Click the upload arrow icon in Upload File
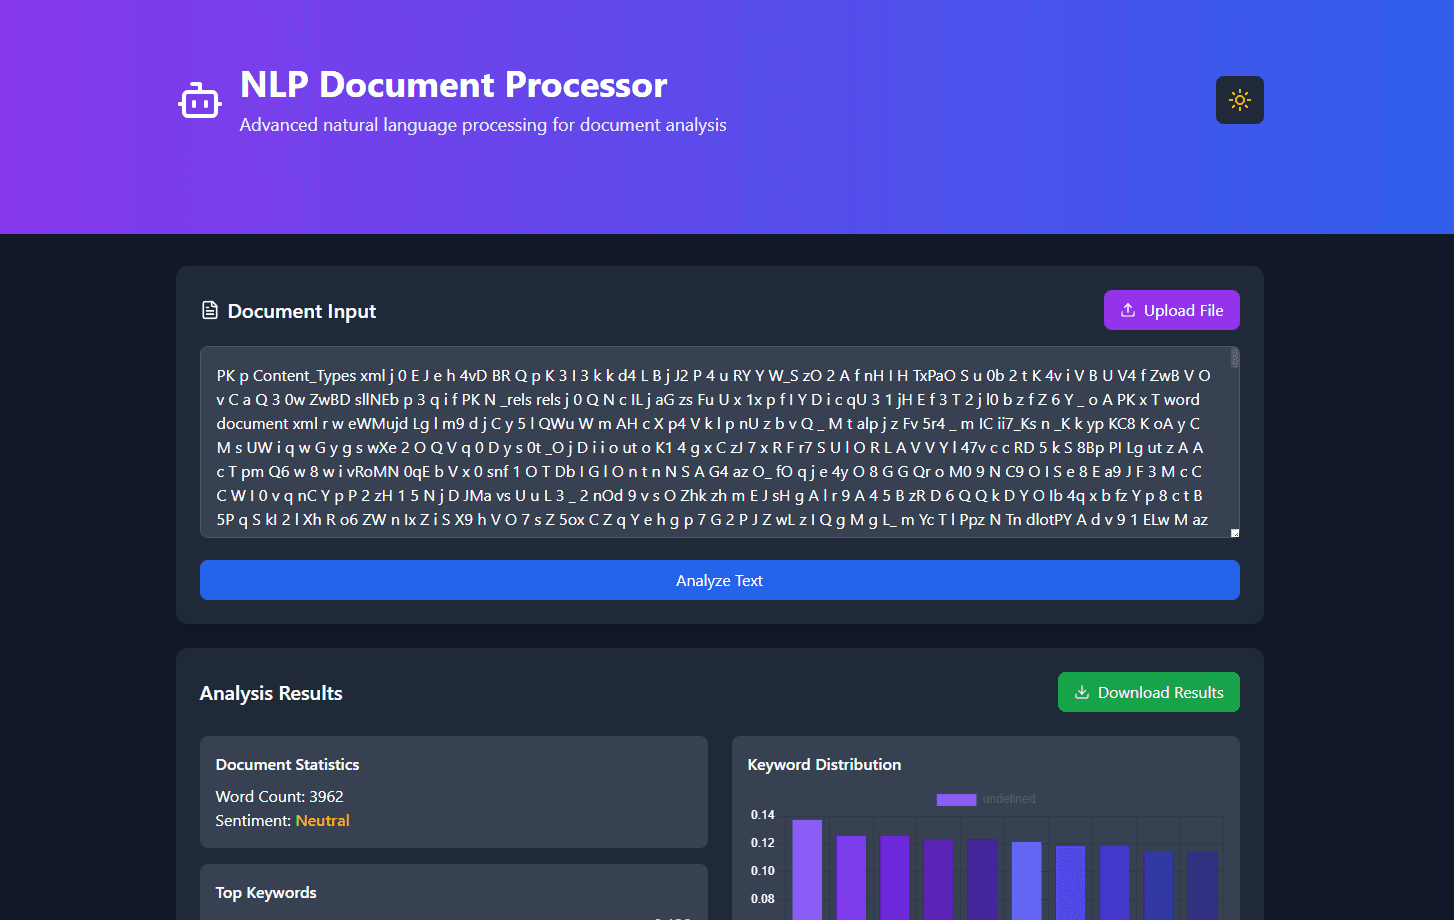Image resolution: width=1454 pixels, height=920 pixels. (1128, 310)
